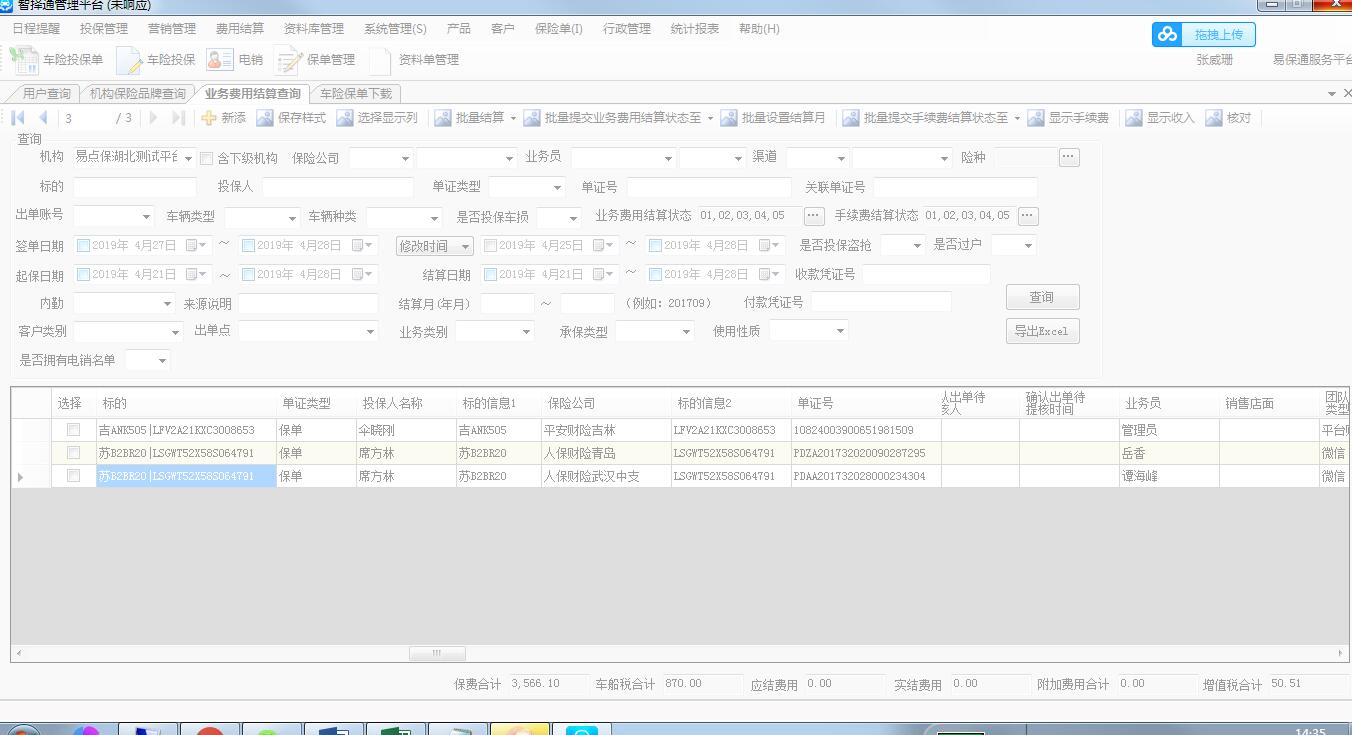The height and width of the screenshot is (735, 1352).
Task: Expand the 车辆类型 combo box
Action: tap(292, 218)
